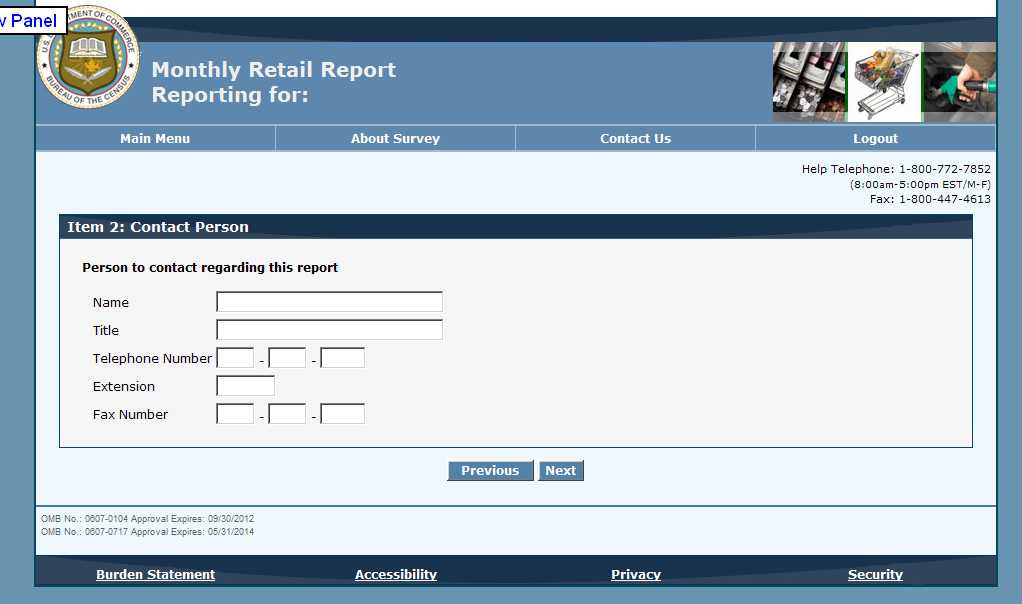Click the Telephone Number middle three-digit box

coord(287,358)
